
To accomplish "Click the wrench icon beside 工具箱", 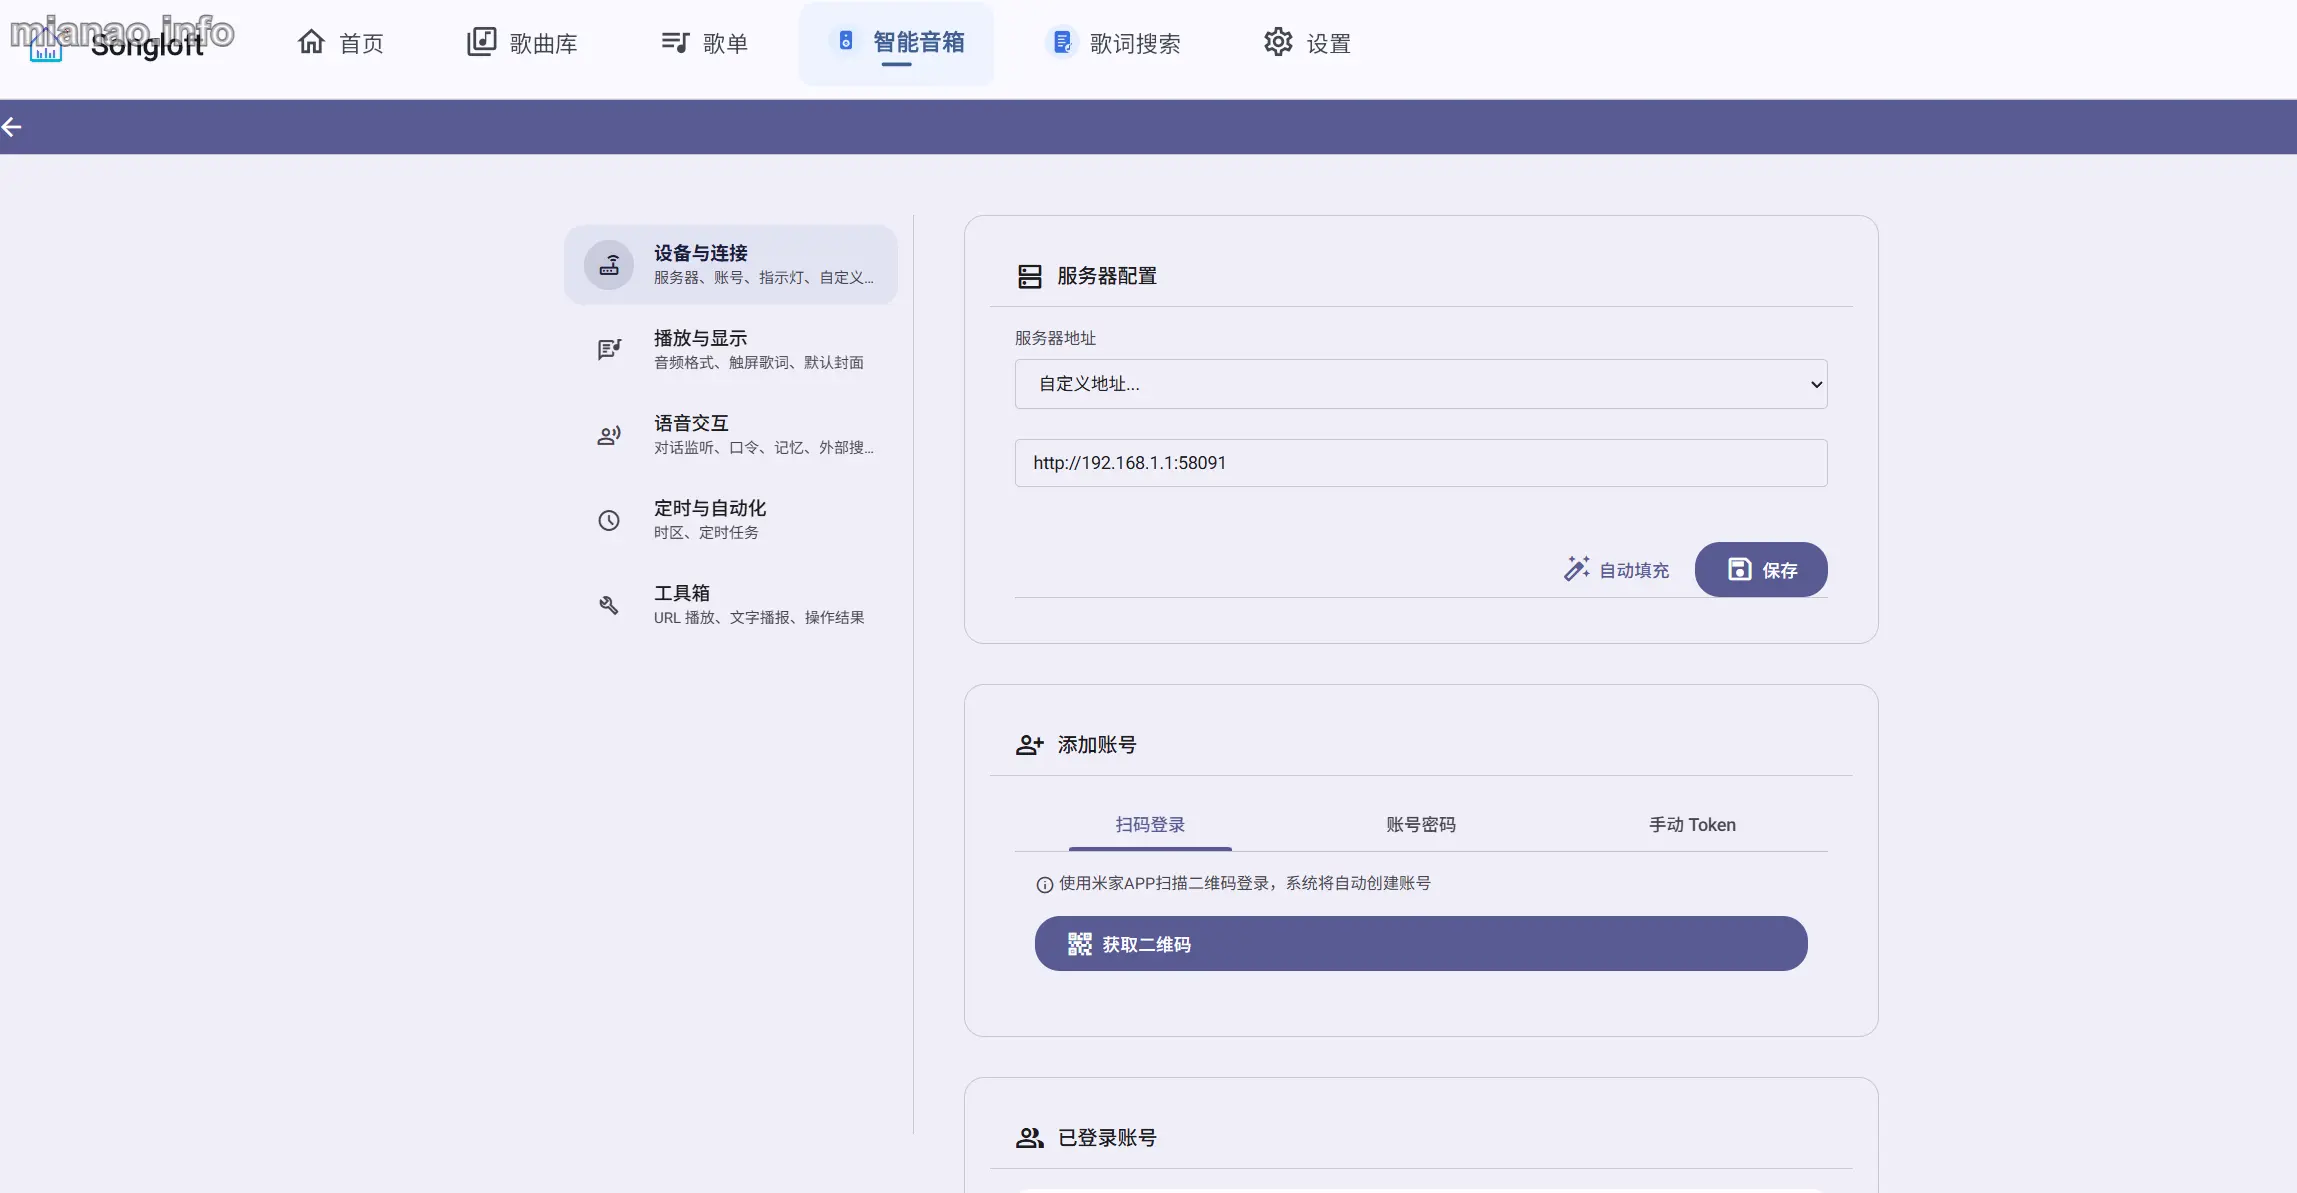I will pos(609,605).
